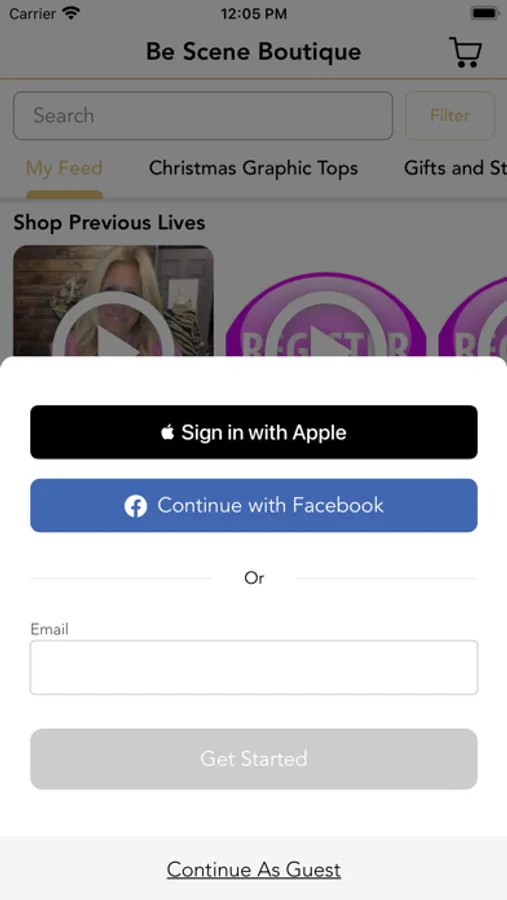Play the first previous live video
Screen dimensions: 507x900
click(113, 301)
